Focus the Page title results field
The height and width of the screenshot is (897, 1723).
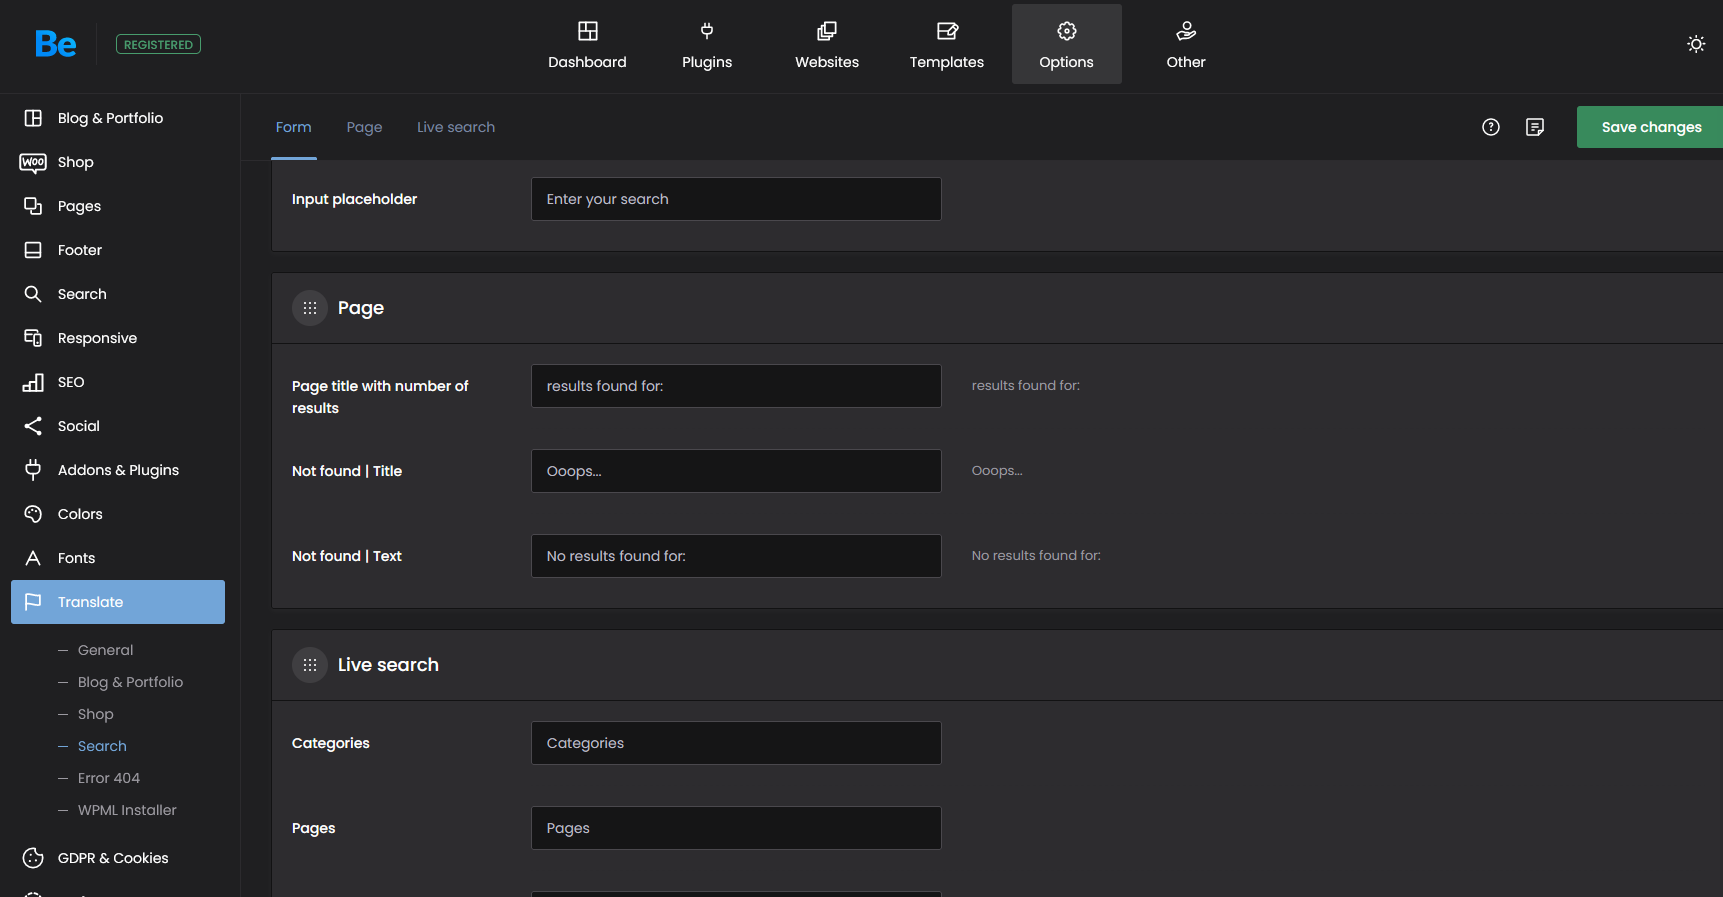click(736, 386)
